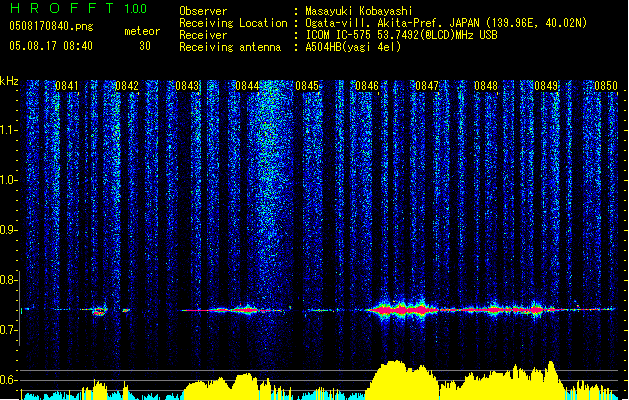629x400 pixels.
Task: Click the date stamp 05.08.17 08:40
Action: [x=51, y=46]
